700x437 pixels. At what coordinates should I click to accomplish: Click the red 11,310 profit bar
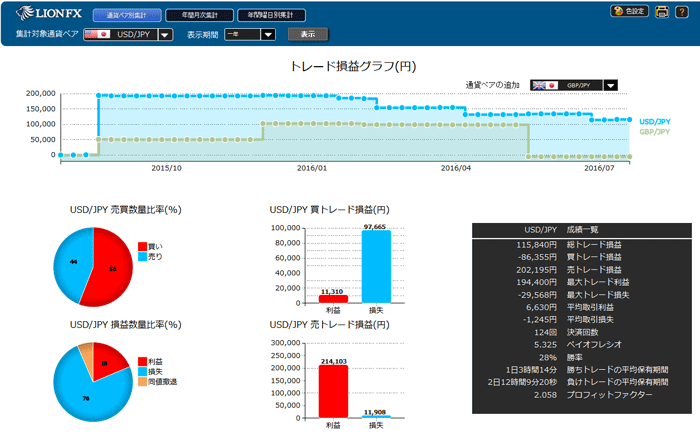click(333, 299)
